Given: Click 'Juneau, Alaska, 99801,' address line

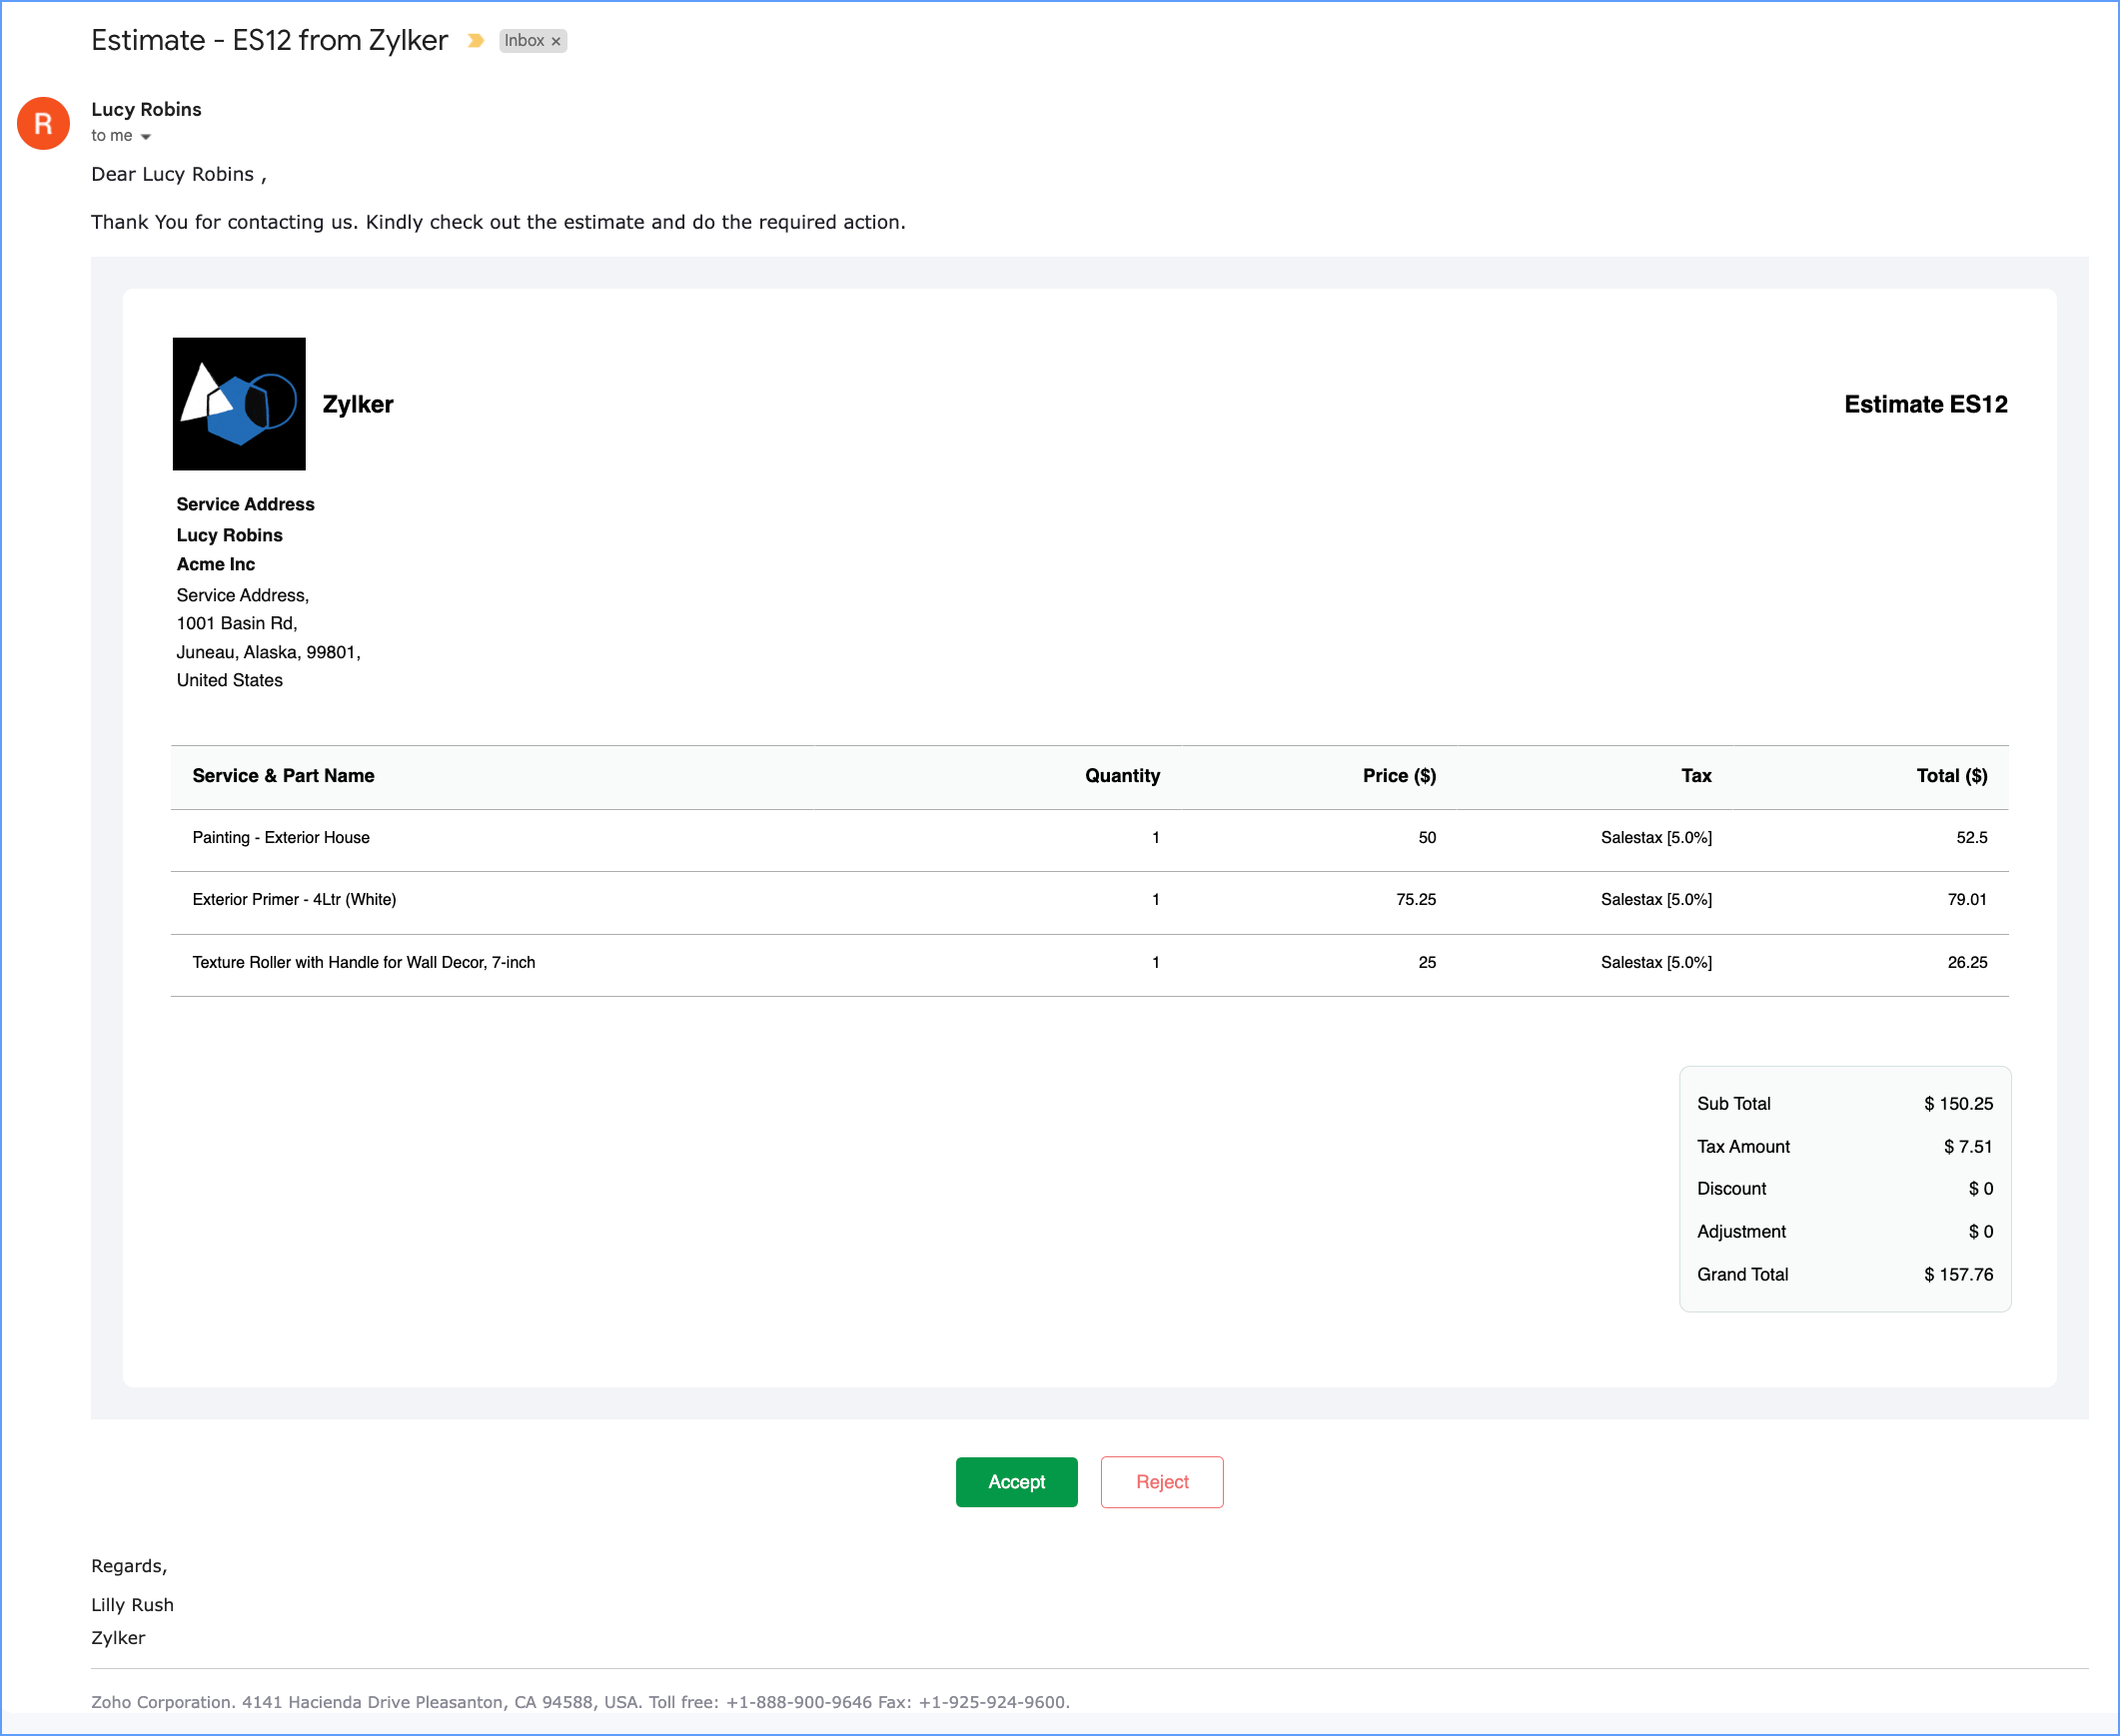Looking at the screenshot, I should coord(268,653).
